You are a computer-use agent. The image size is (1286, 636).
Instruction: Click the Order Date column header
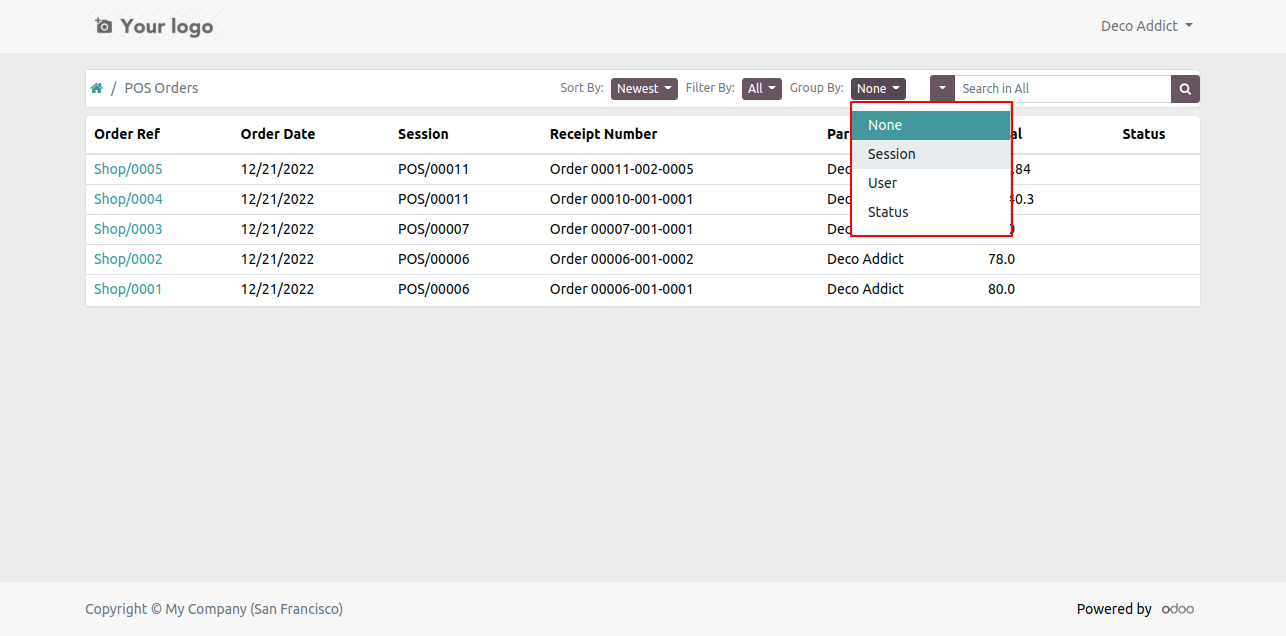278,134
